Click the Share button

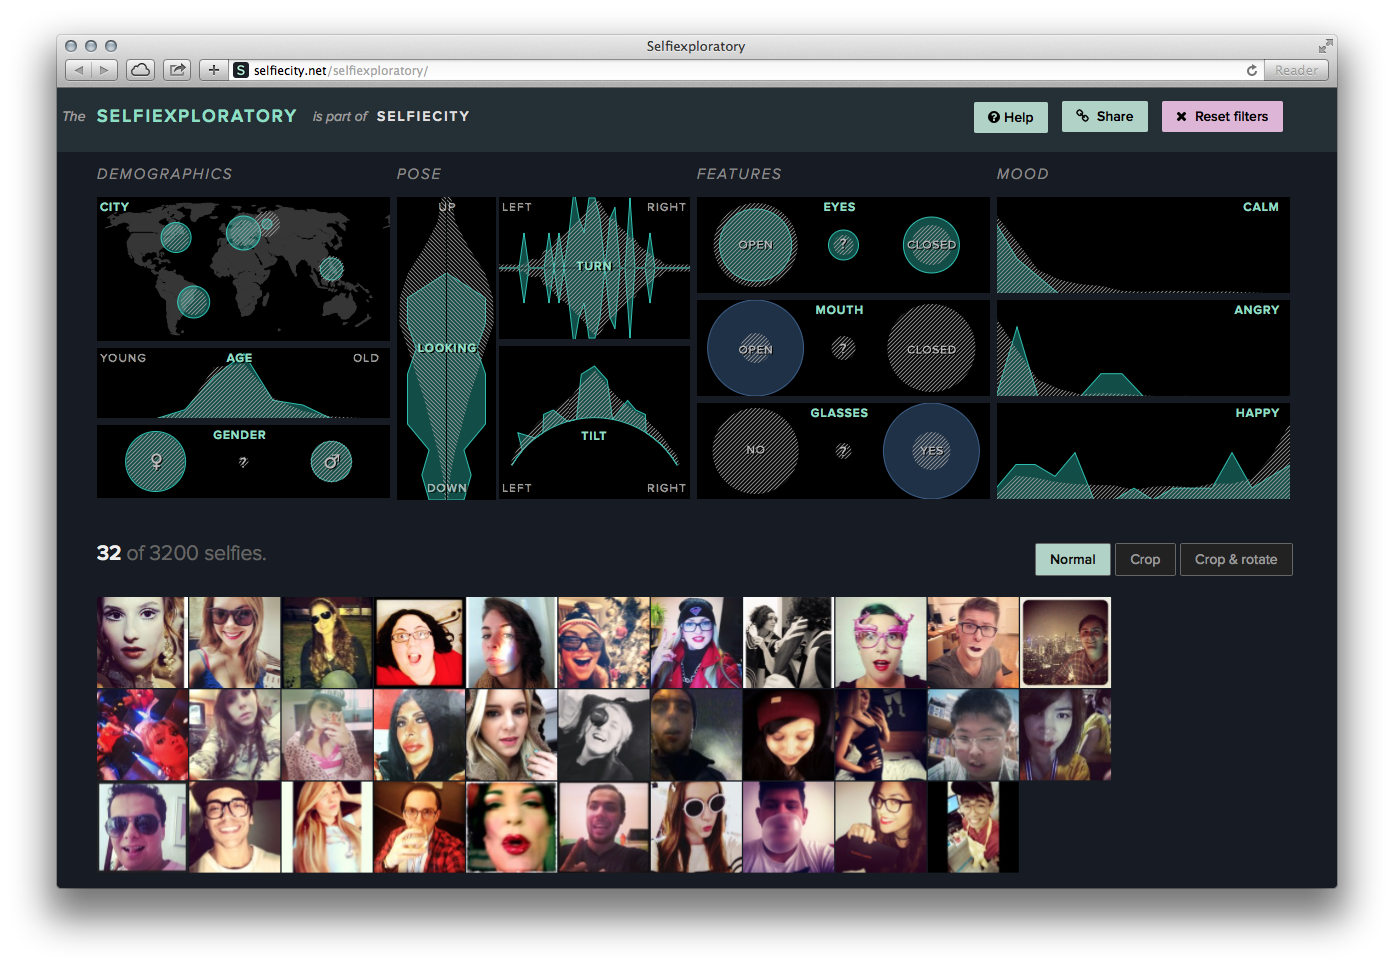1105,117
